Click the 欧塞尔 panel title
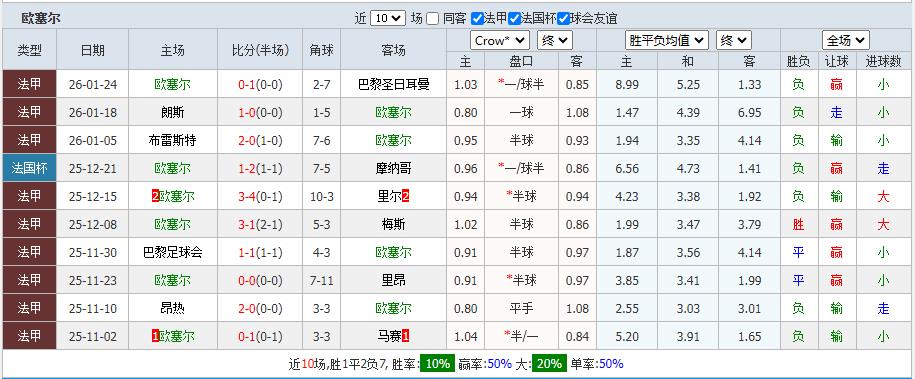The width and height of the screenshot is (915, 379). pos(41,19)
